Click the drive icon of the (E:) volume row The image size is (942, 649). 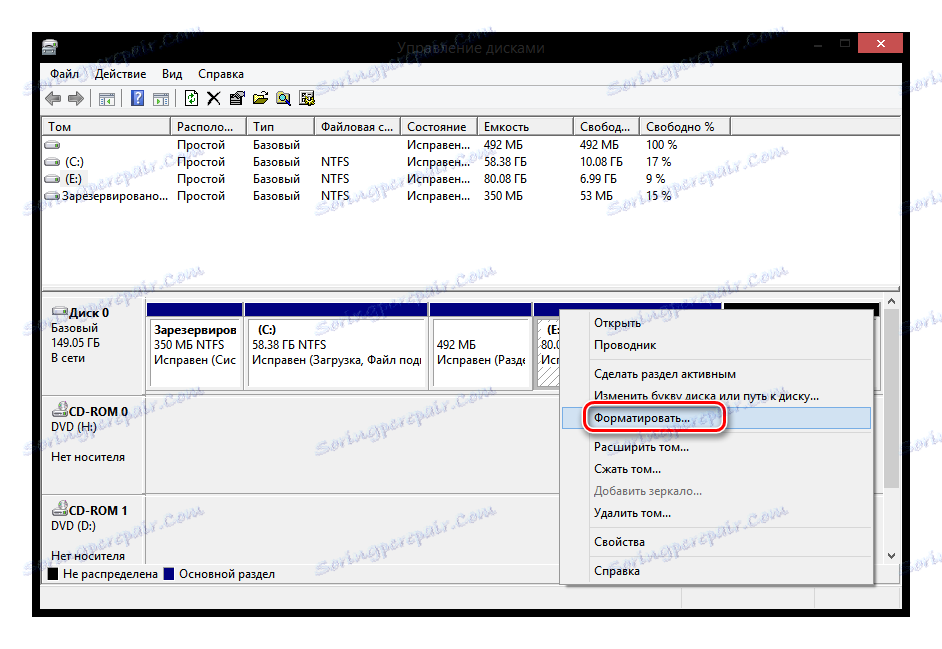[x=52, y=179]
